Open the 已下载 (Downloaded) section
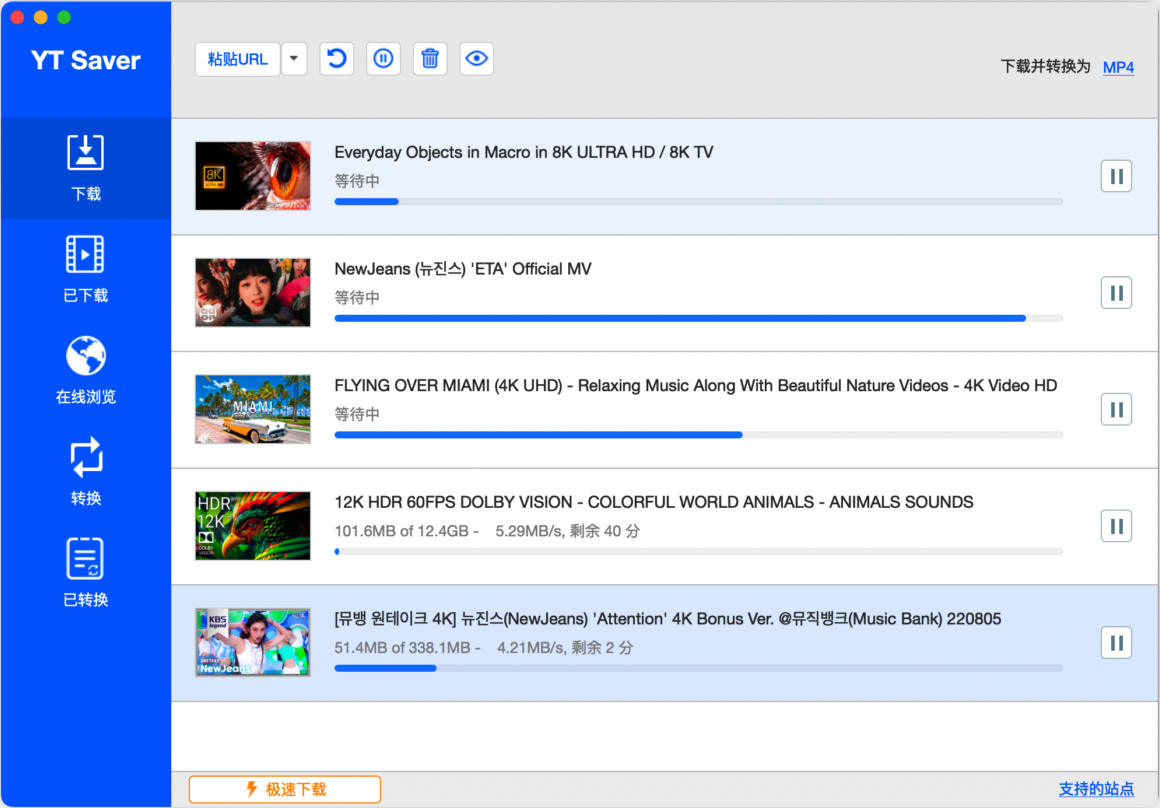 86,269
